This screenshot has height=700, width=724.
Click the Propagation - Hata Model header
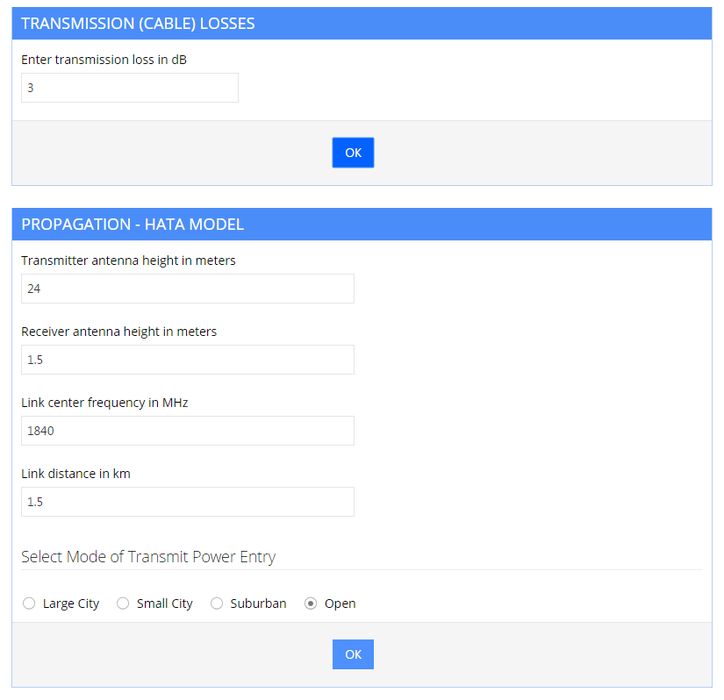[133, 225]
